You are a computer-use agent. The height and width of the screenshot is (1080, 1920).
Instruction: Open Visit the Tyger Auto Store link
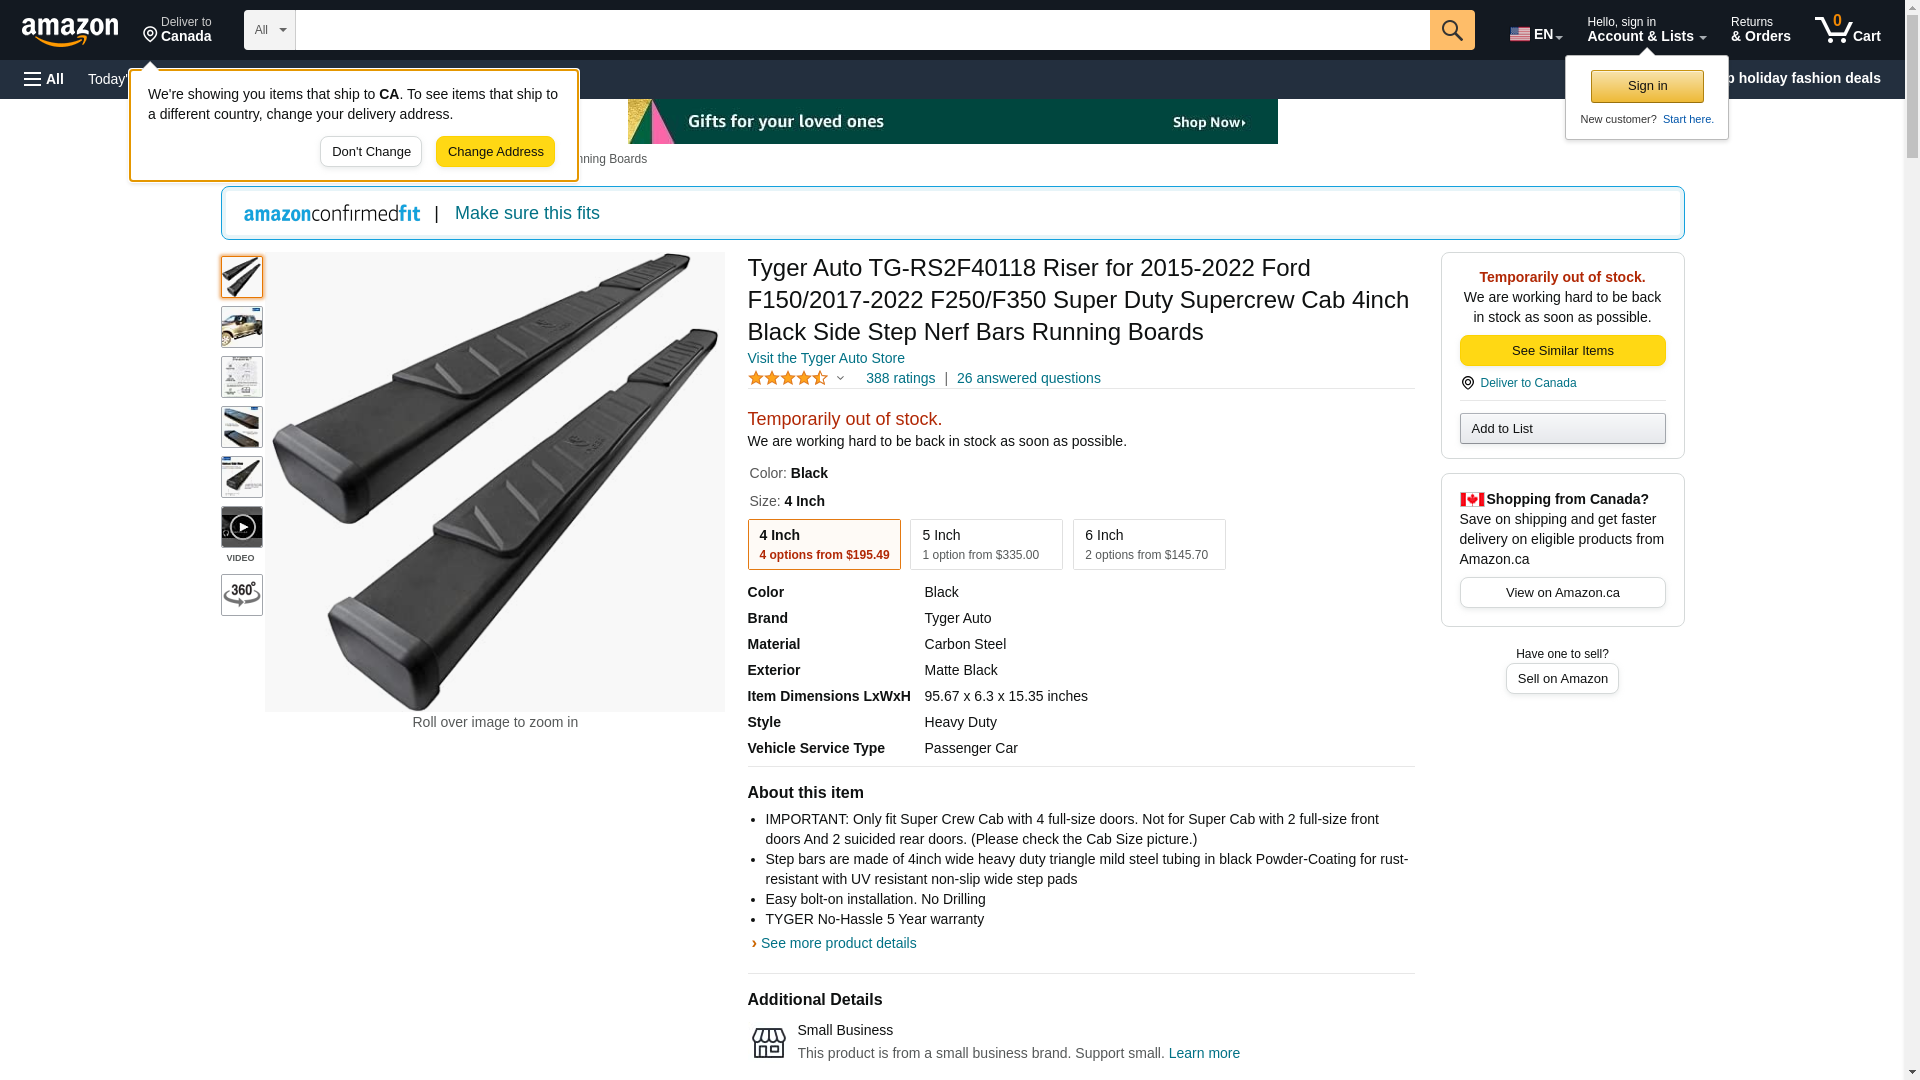826,358
